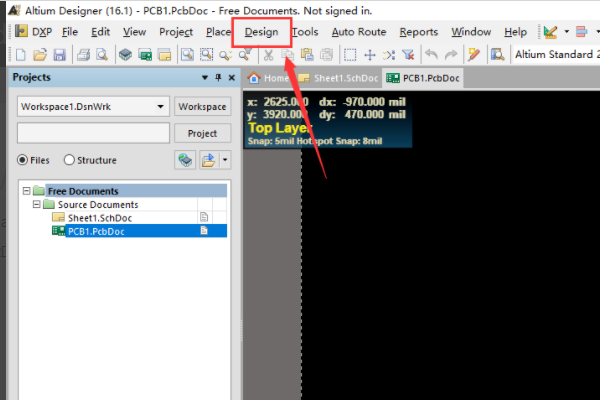Click the red align objects icon
The width and height of the screenshot is (600, 400).
tap(581, 32)
